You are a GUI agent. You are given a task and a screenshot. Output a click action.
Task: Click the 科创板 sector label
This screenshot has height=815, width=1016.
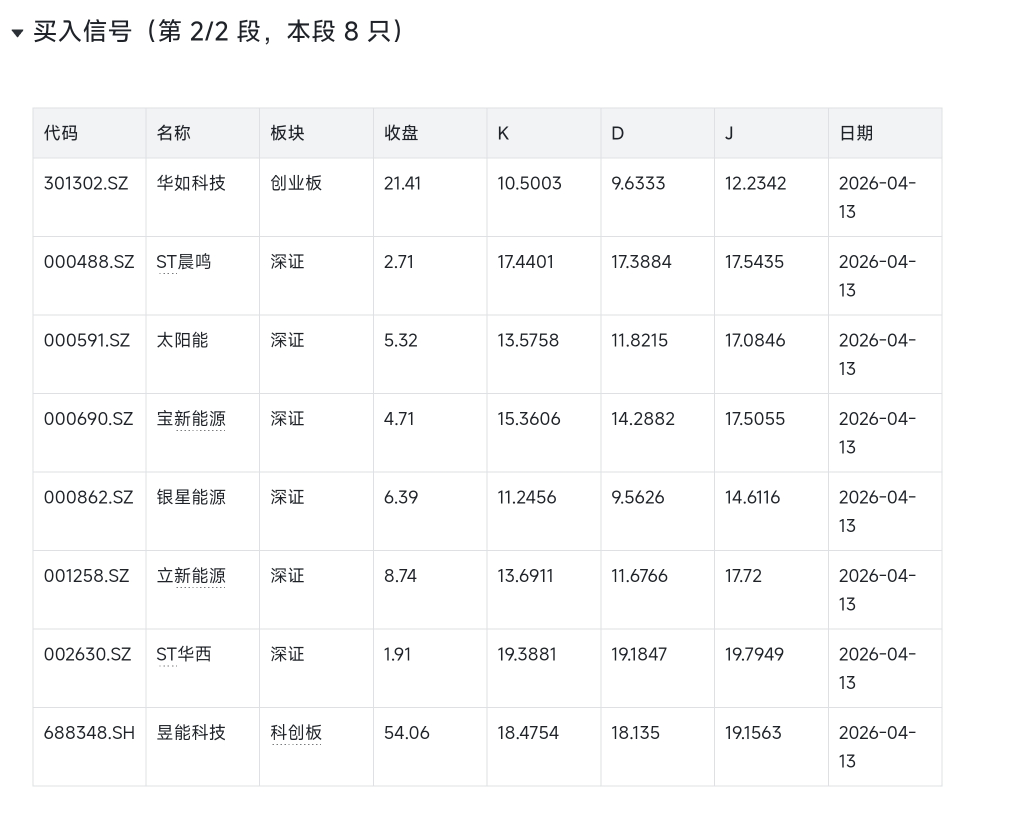click(x=296, y=733)
